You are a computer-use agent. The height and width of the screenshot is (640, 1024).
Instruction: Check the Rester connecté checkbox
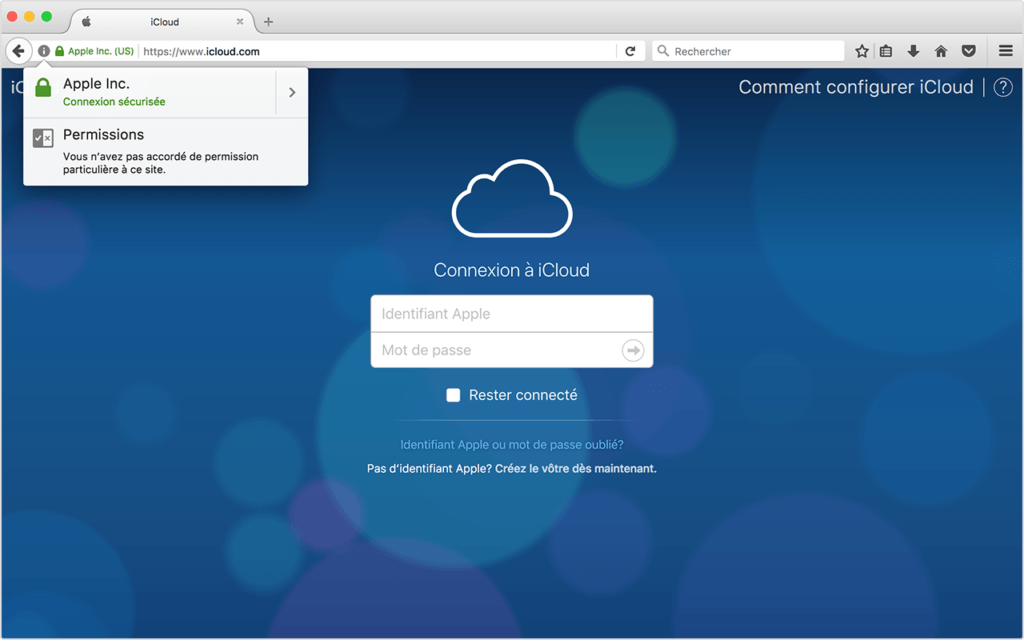(x=453, y=395)
